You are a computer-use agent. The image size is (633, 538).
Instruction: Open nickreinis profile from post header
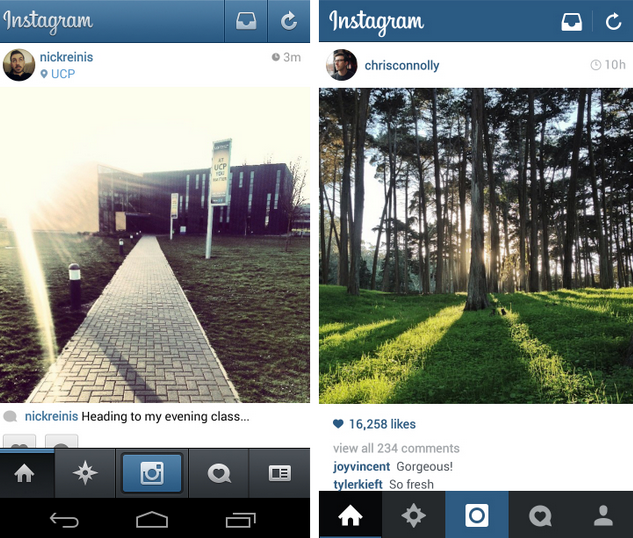pyautogui.click(x=66, y=57)
